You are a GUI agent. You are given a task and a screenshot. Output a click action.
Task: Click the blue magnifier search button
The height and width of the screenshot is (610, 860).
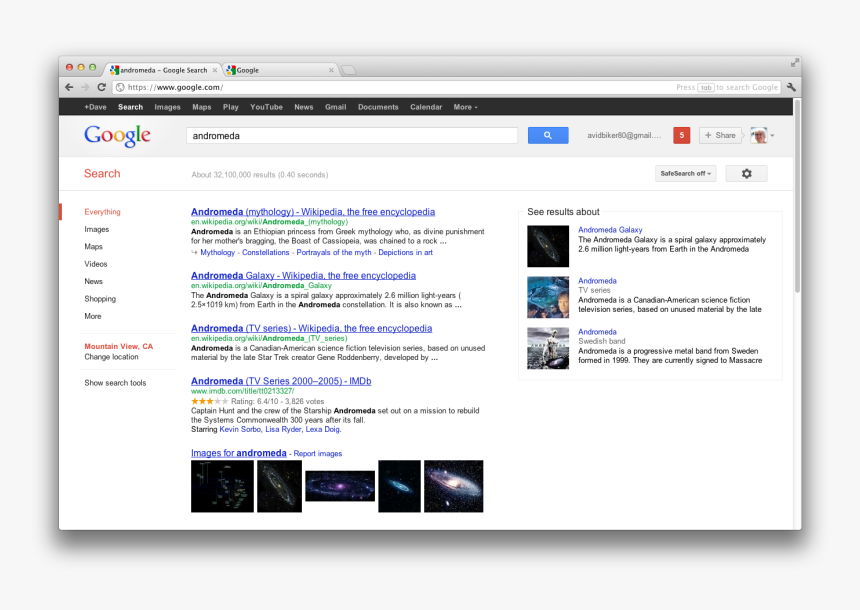tap(548, 135)
